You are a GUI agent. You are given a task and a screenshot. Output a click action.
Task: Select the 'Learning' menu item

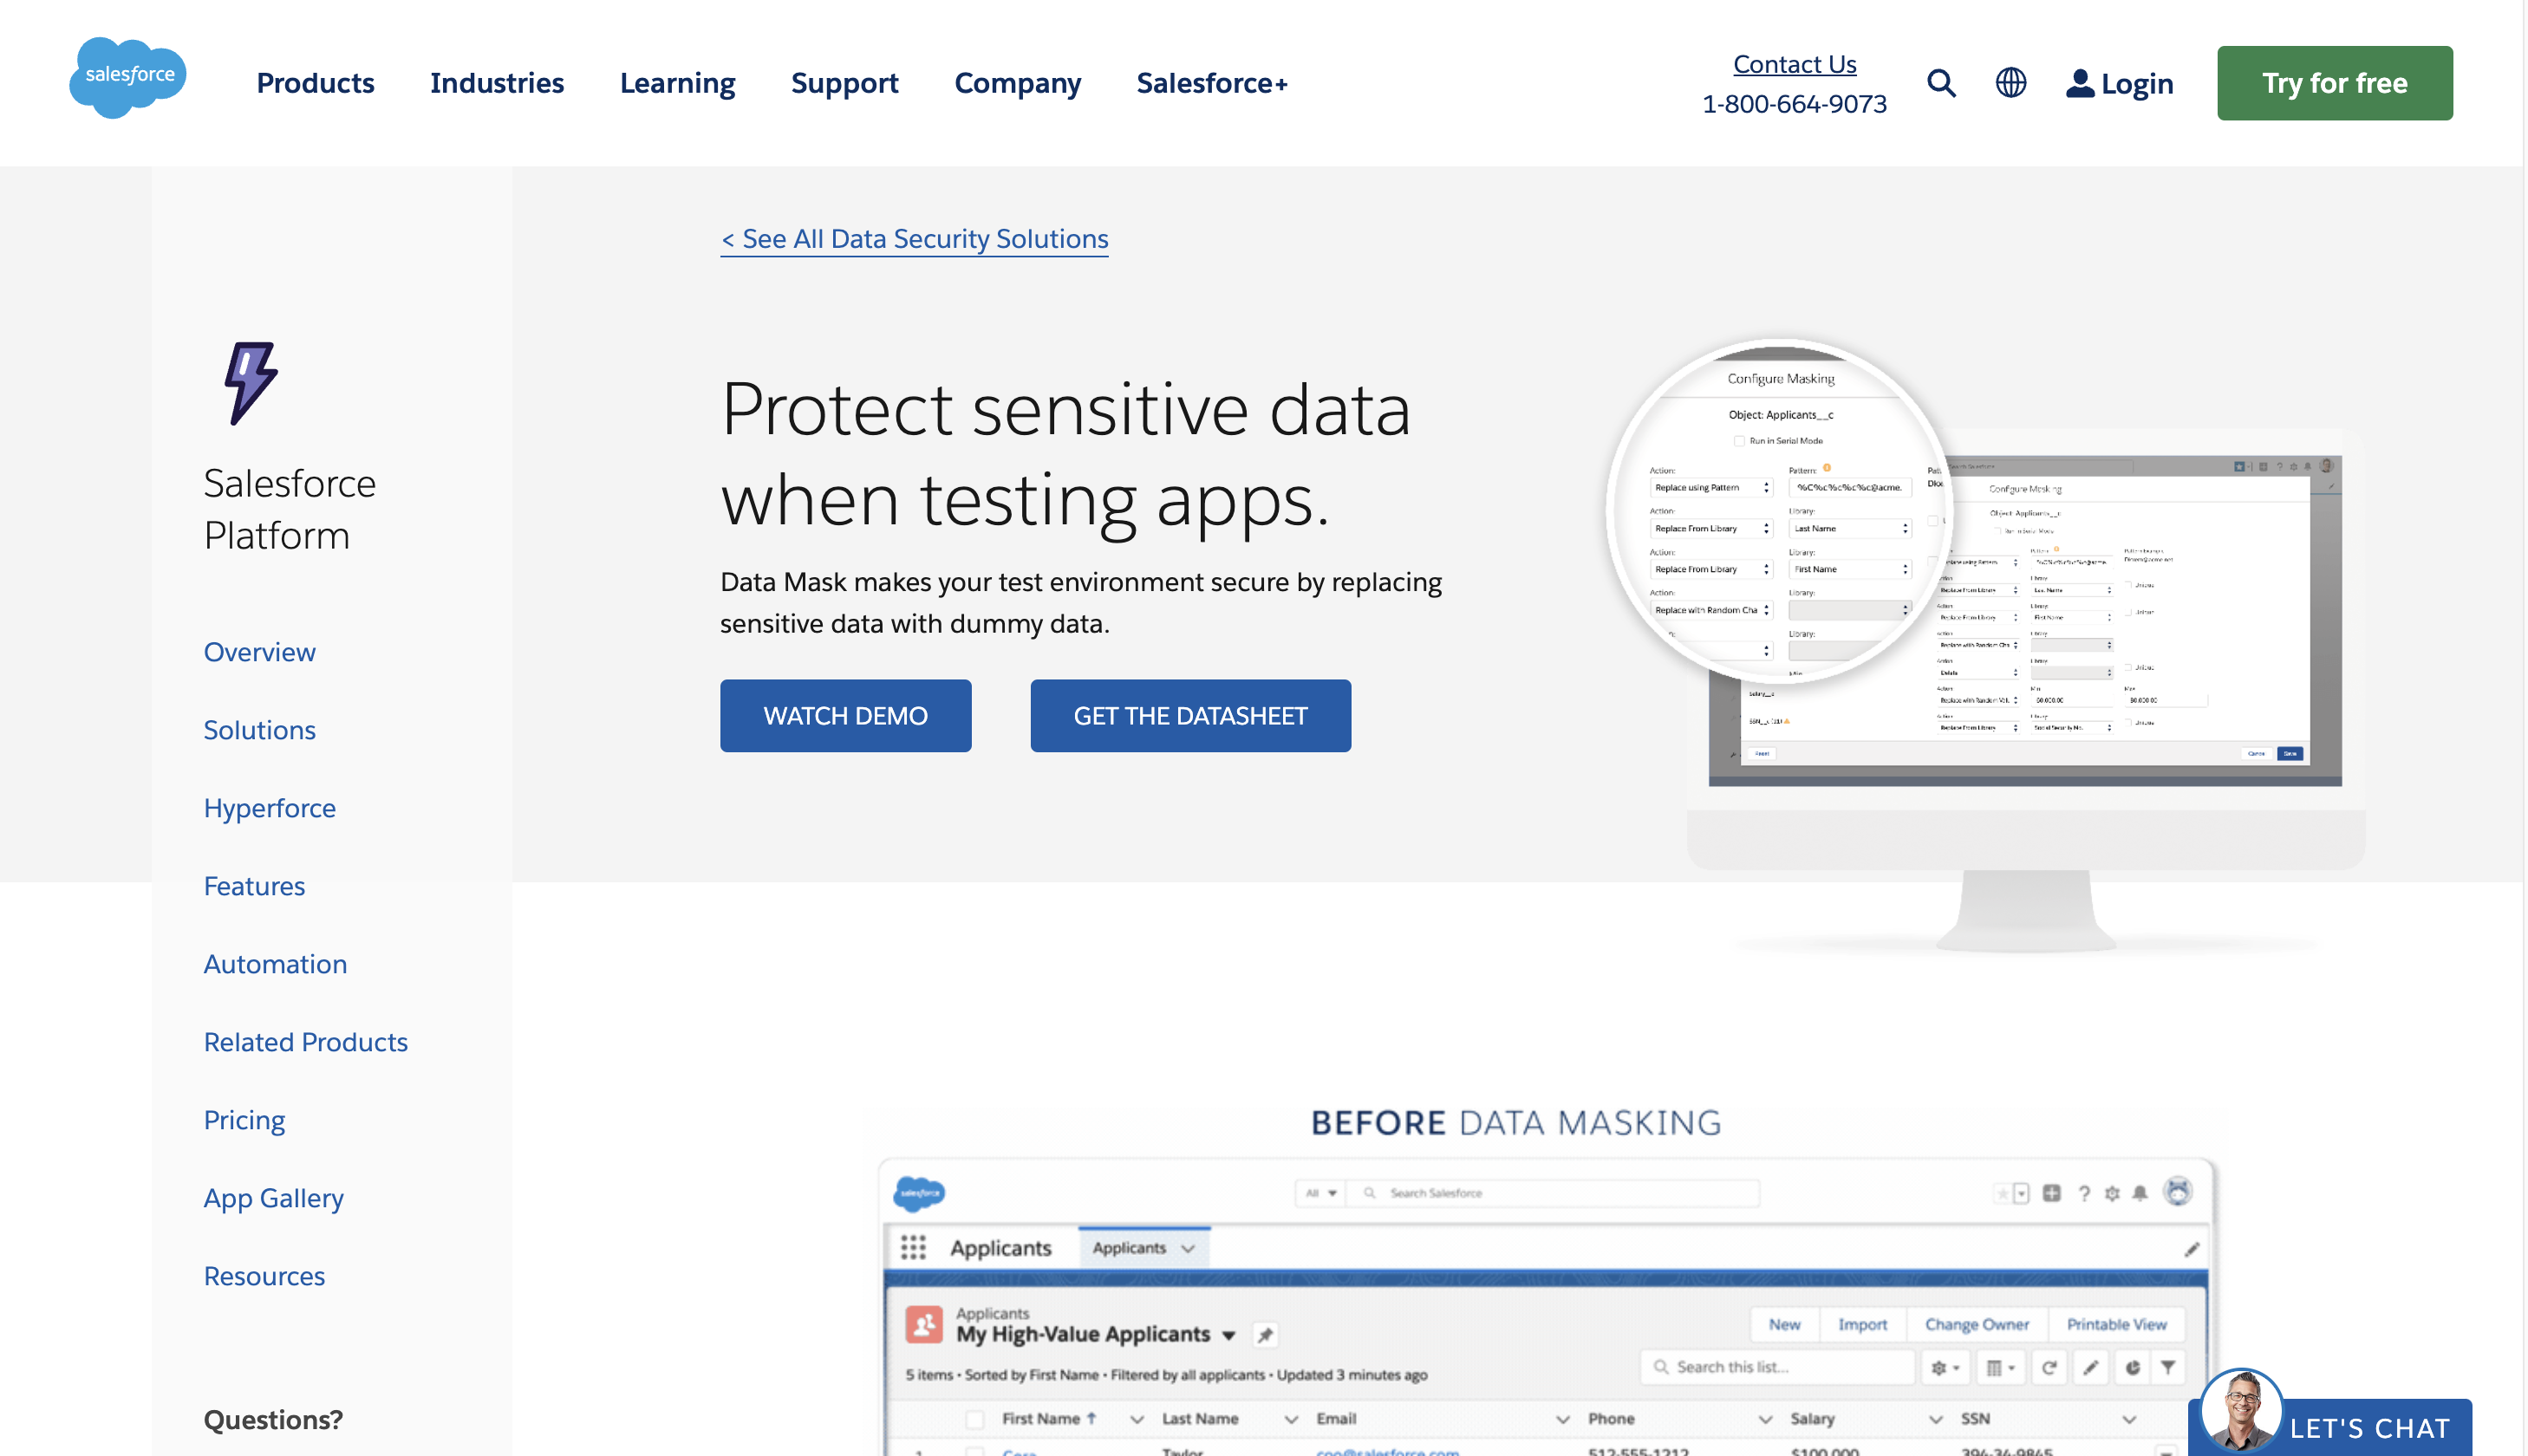(x=677, y=83)
